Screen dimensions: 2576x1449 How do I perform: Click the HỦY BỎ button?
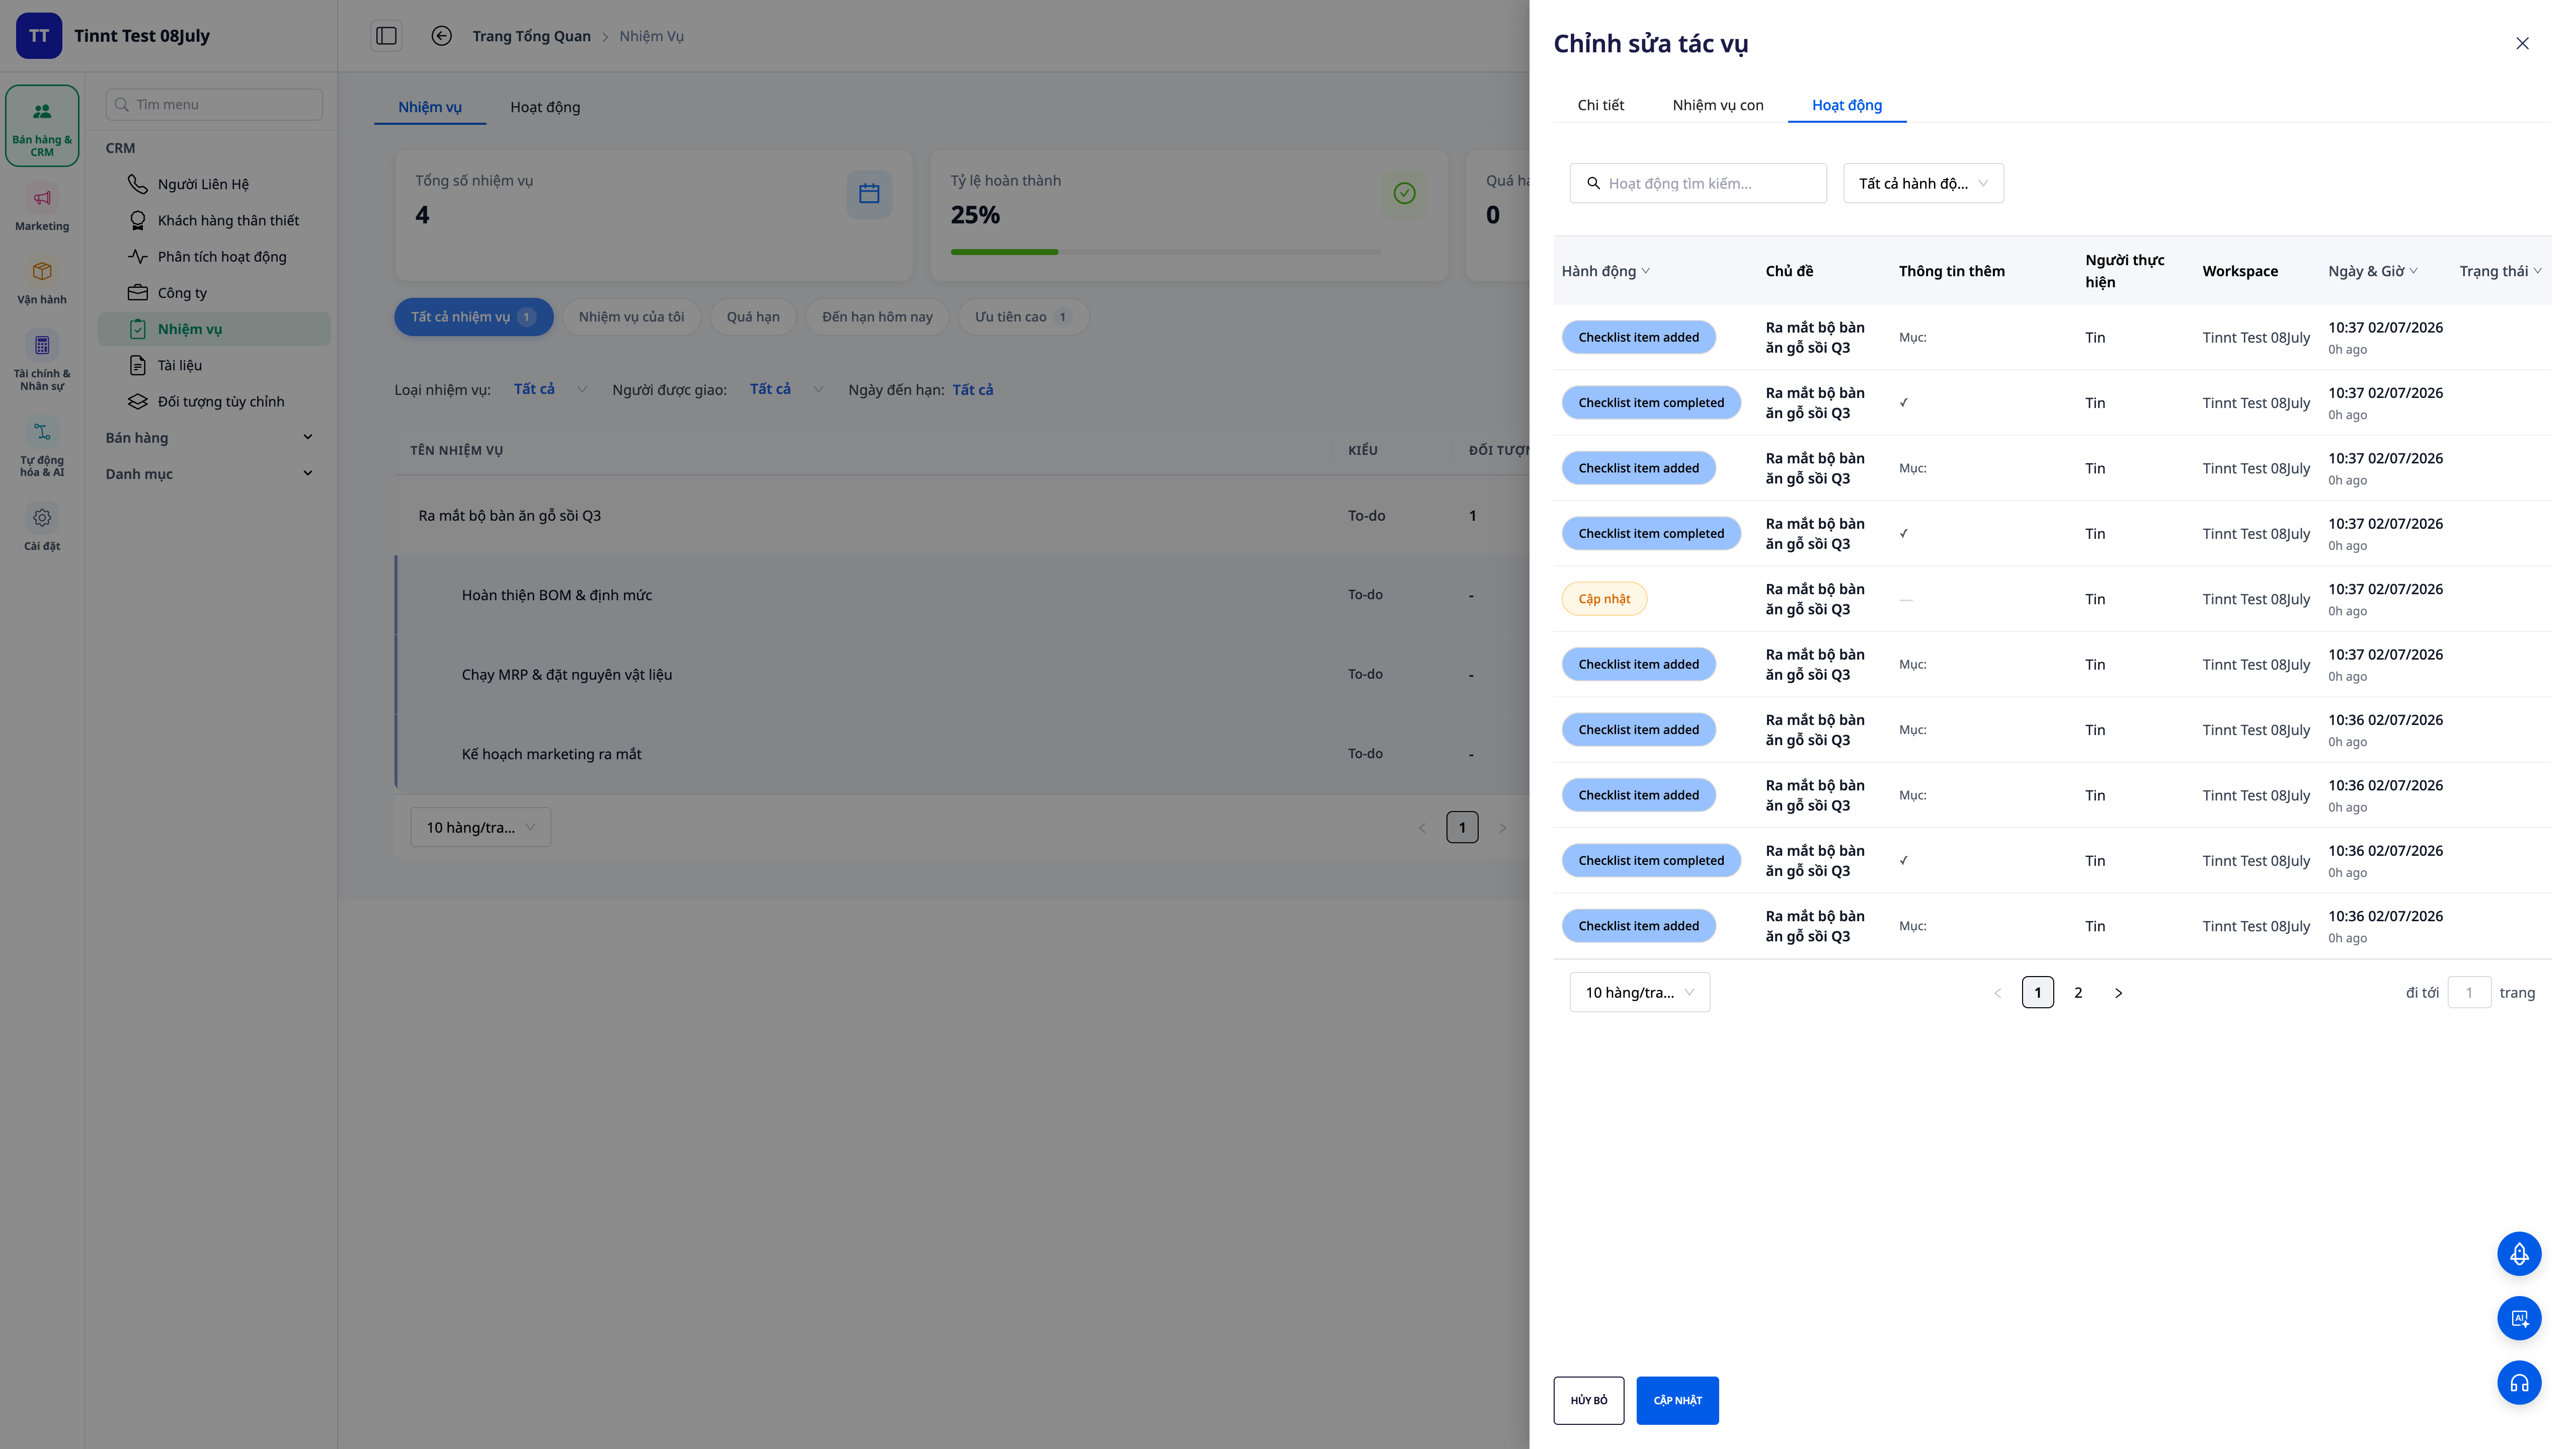pyautogui.click(x=1588, y=1400)
